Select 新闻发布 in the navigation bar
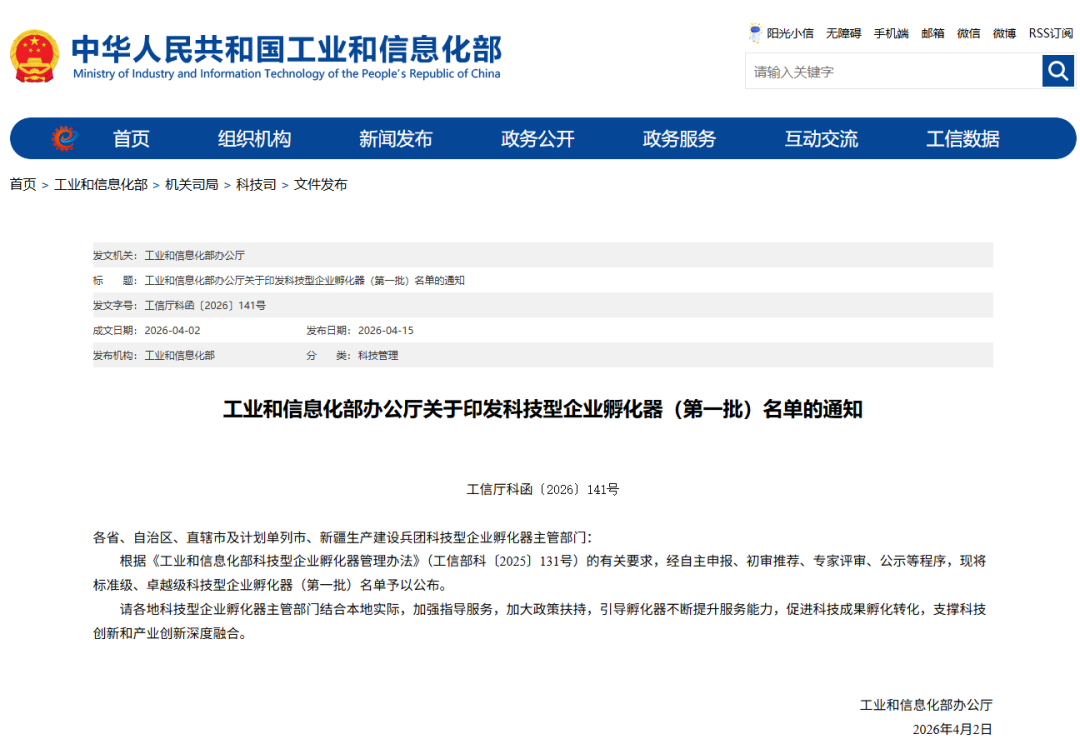Viewport: 1080px width, 749px height. [395, 139]
